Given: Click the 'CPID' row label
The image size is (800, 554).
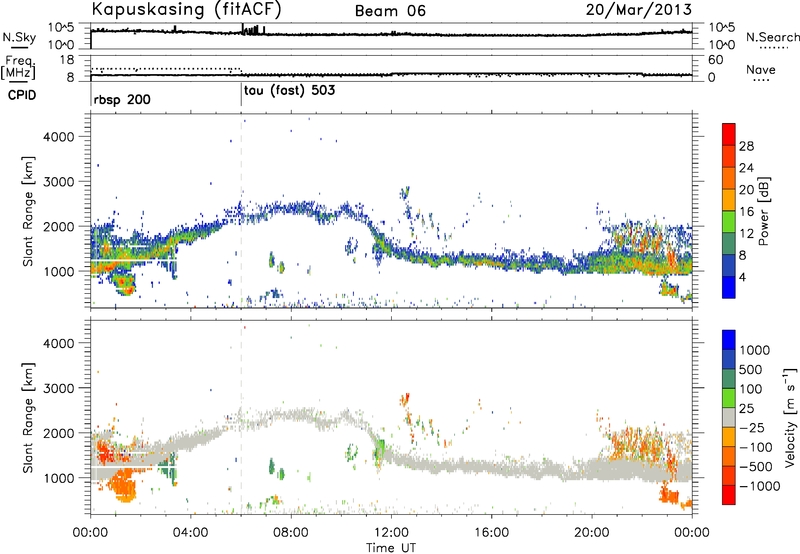Looking at the screenshot, I should [x=22, y=95].
